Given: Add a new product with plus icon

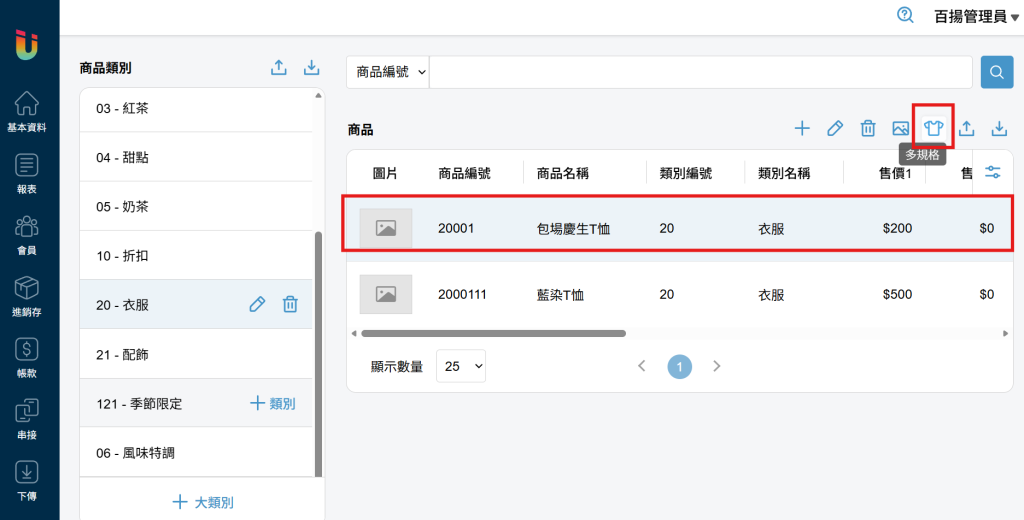Looking at the screenshot, I should coord(802,128).
